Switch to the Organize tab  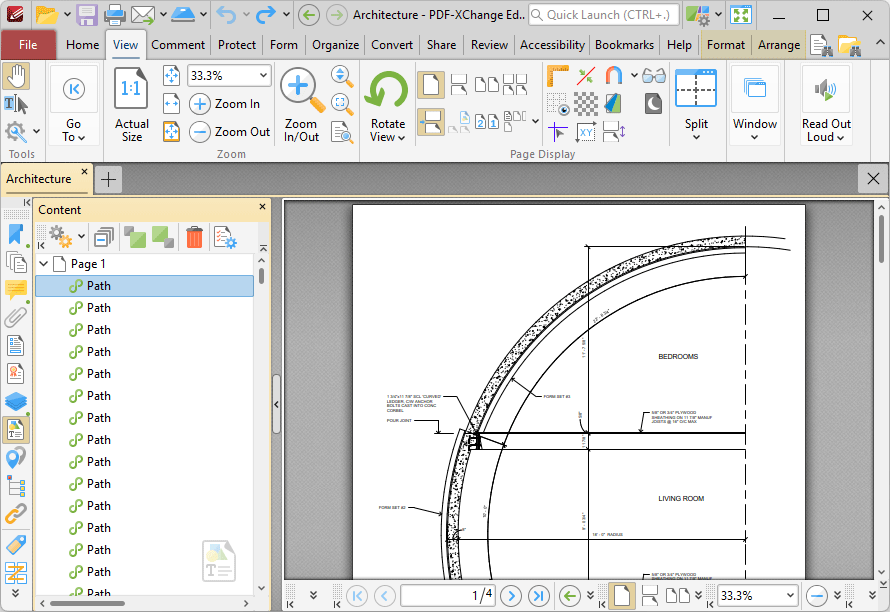click(x=335, y=45)
